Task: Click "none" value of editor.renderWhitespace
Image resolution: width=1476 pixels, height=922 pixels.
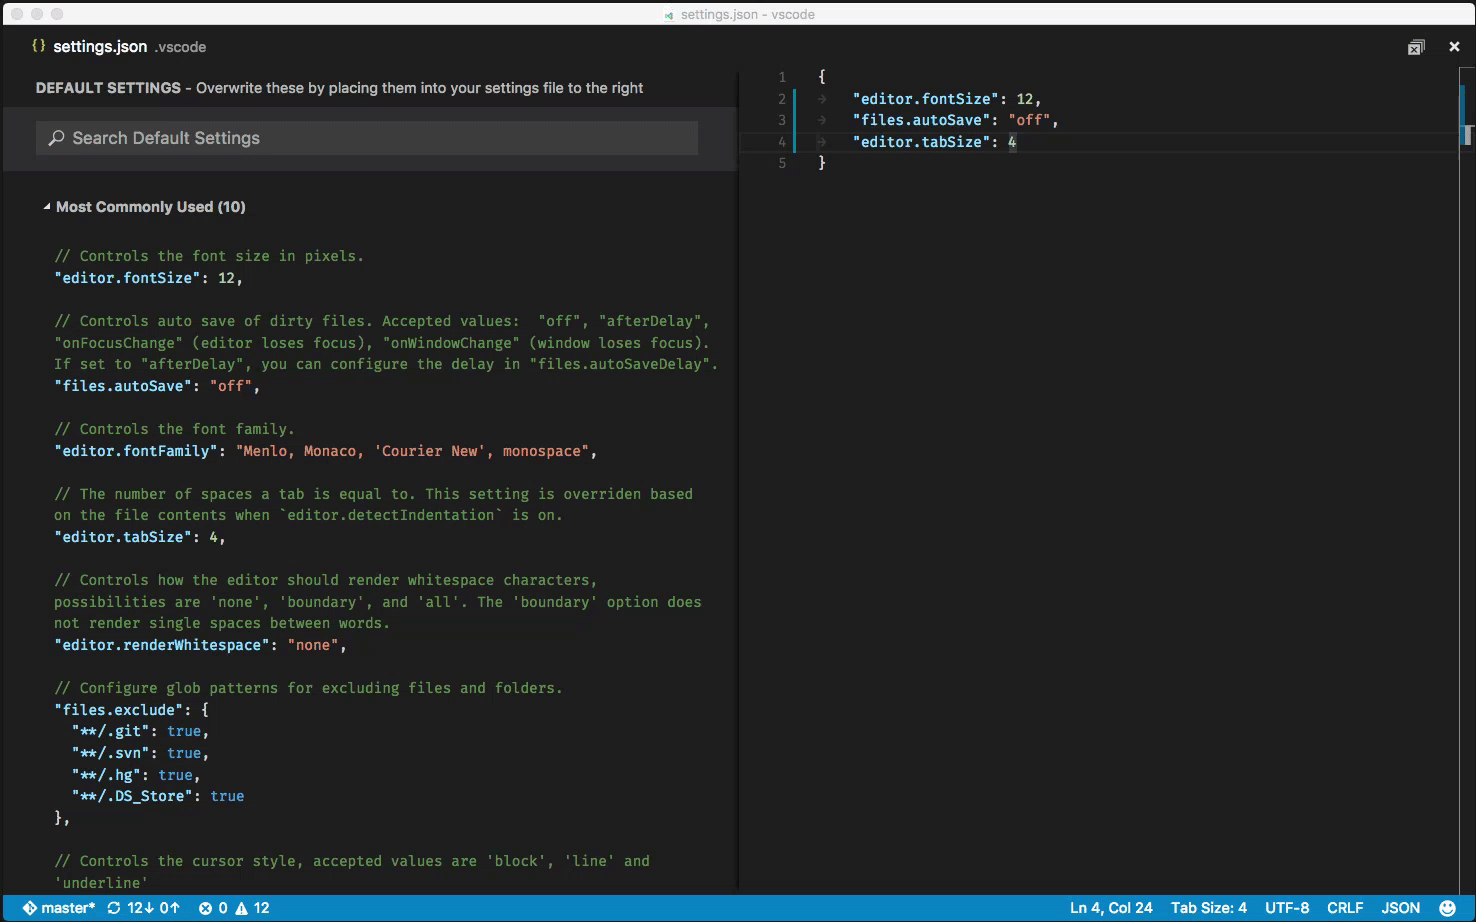Action: (313, 645)
